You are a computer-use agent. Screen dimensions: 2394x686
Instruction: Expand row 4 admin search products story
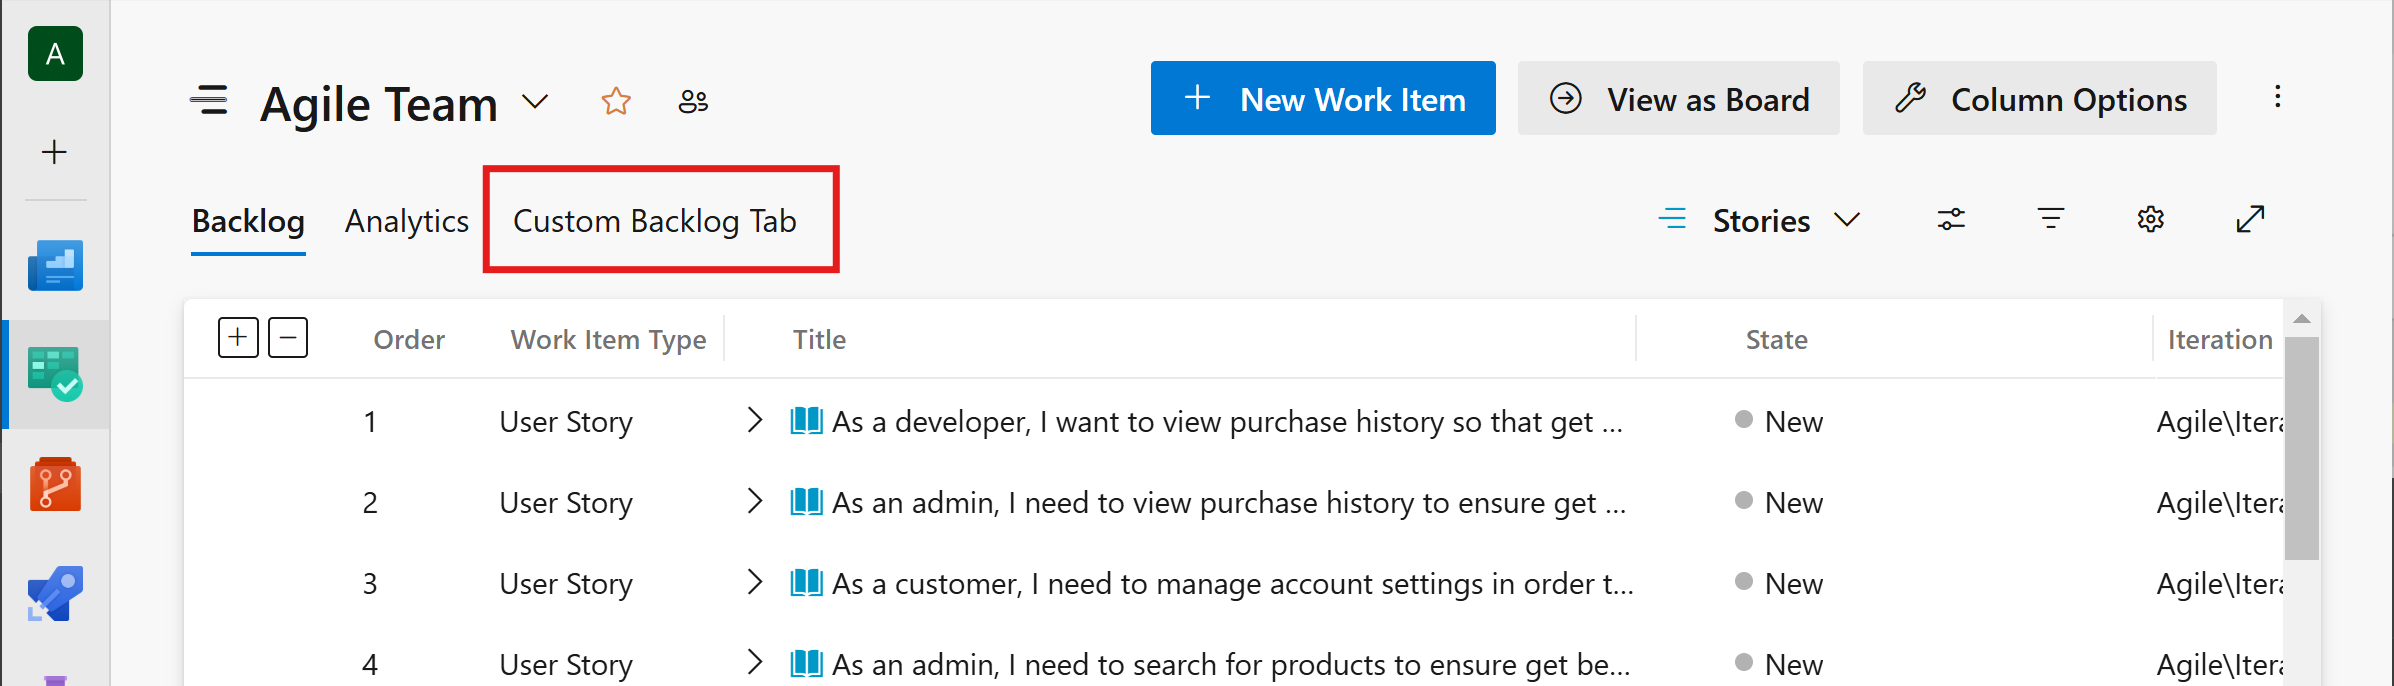coord(755,664)
